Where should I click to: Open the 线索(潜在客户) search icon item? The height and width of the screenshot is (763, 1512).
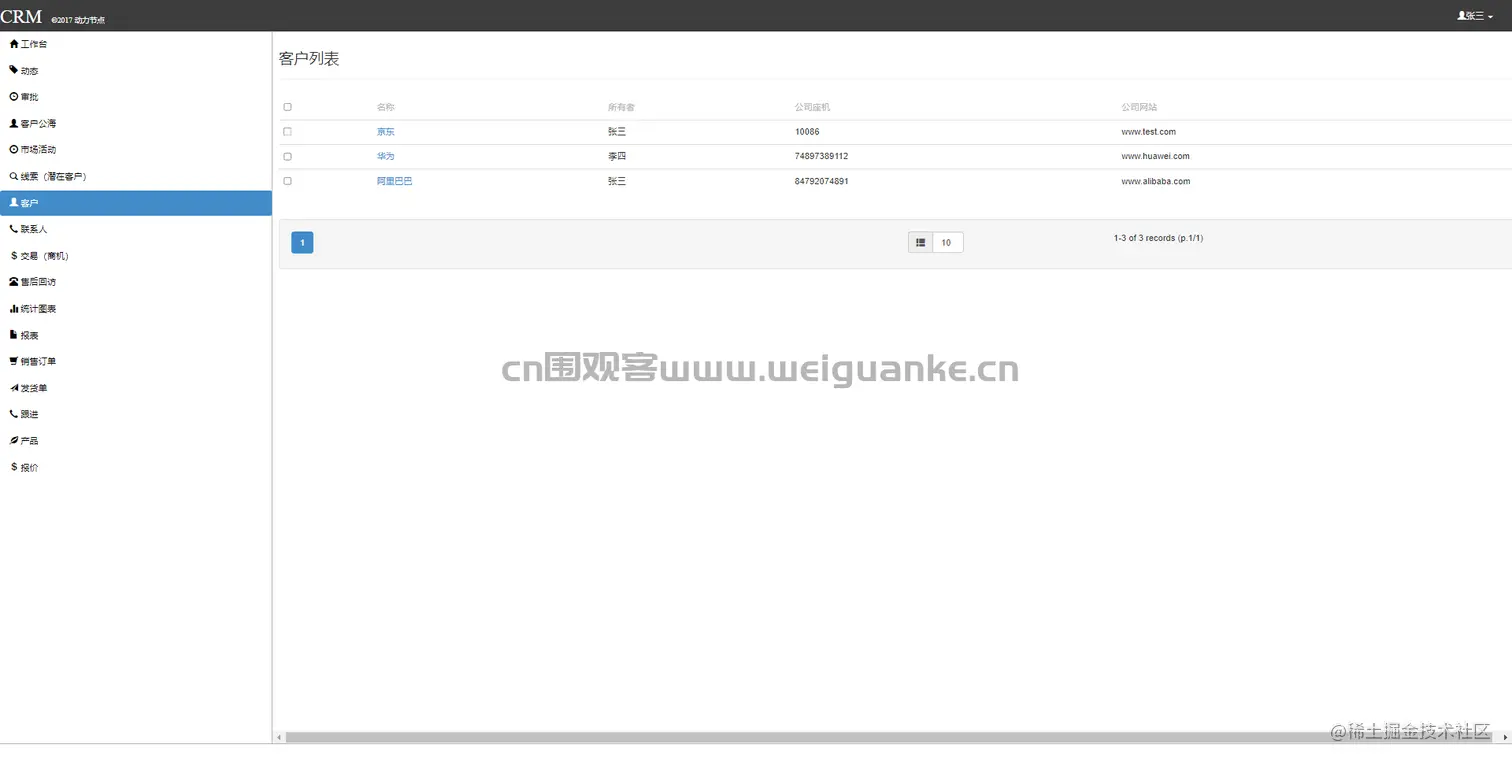[48, 176]
